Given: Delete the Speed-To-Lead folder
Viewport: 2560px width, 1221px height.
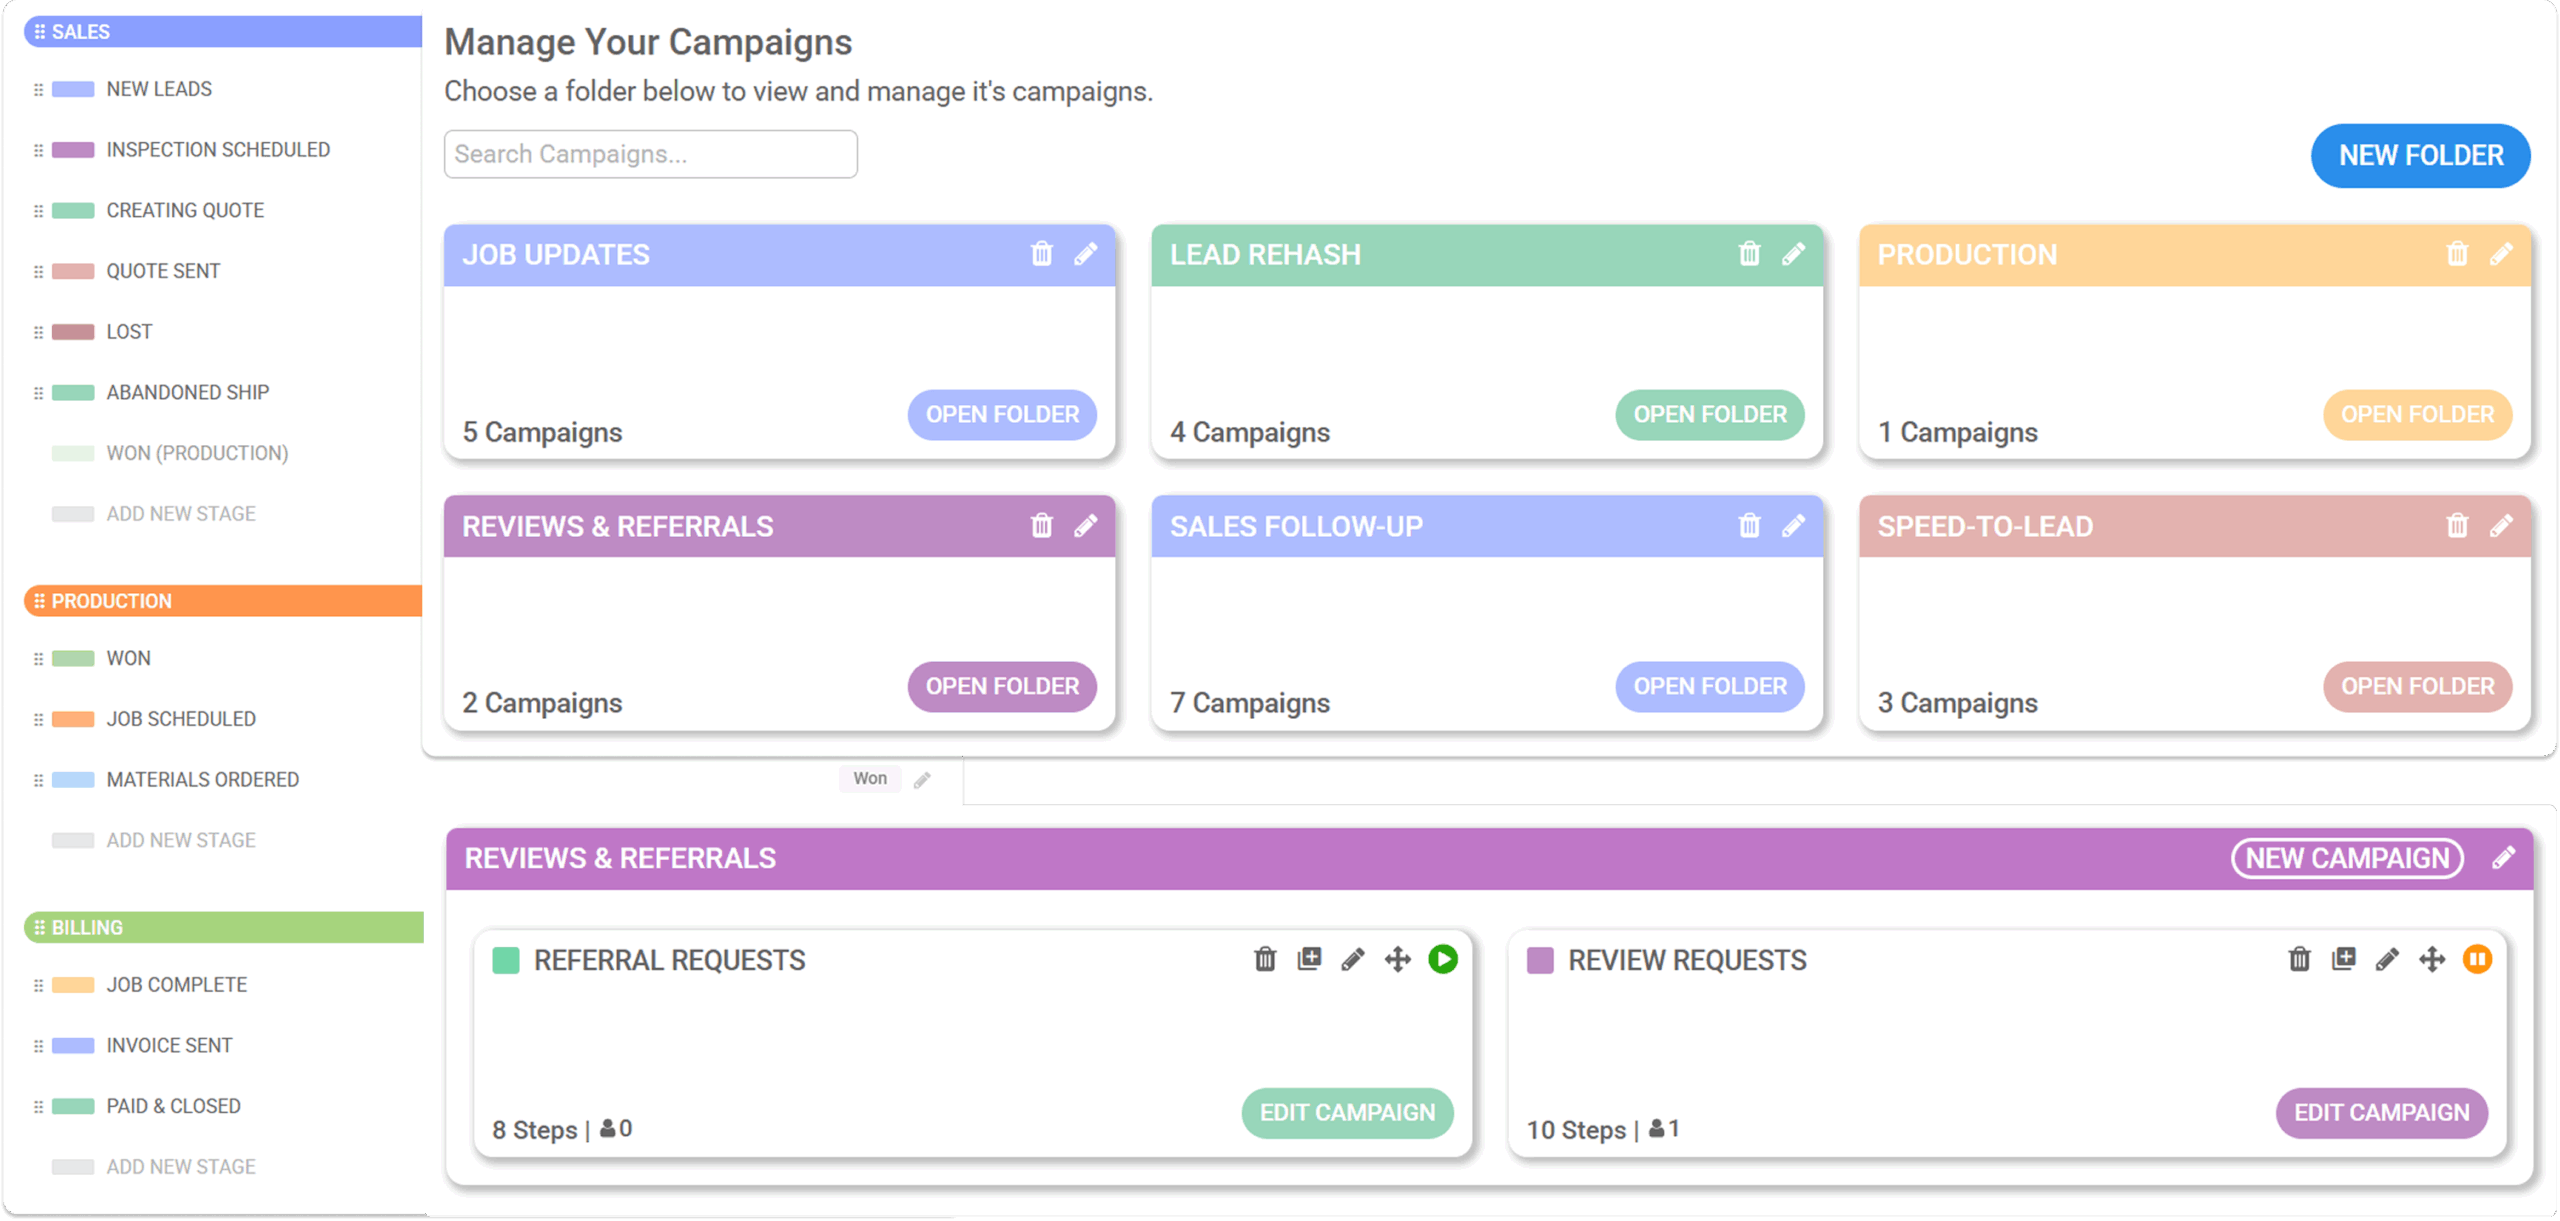Looking at the screenshot, I should (2457, 526).
